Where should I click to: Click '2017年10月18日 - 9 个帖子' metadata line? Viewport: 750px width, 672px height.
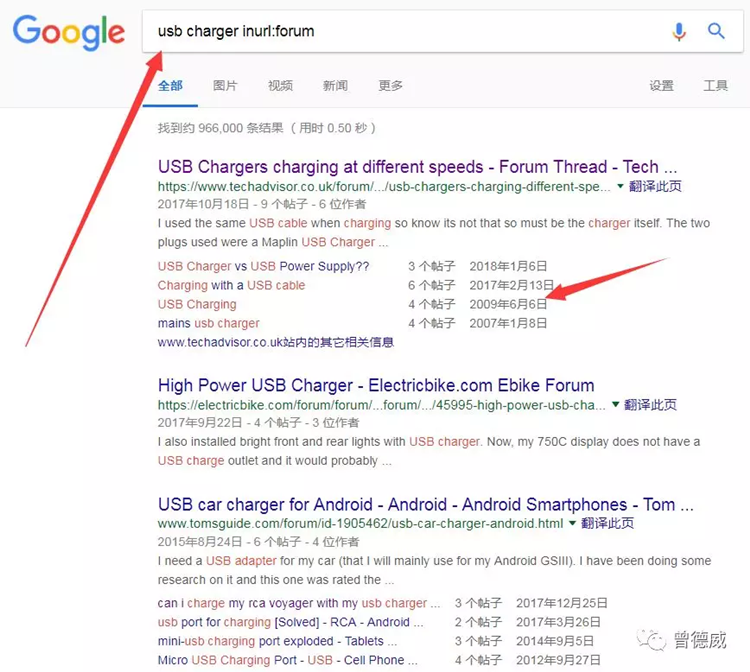pyautogui.click(x=262, y=204)
